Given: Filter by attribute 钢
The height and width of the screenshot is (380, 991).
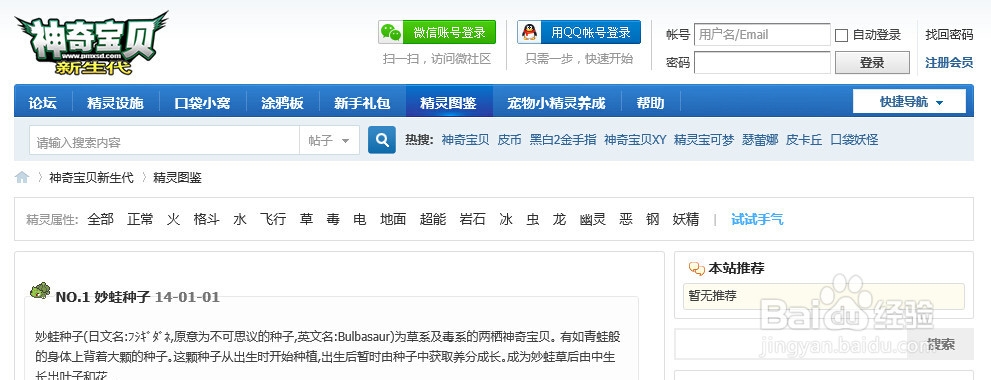Looking at the screenshot, I should pos(653,219).
